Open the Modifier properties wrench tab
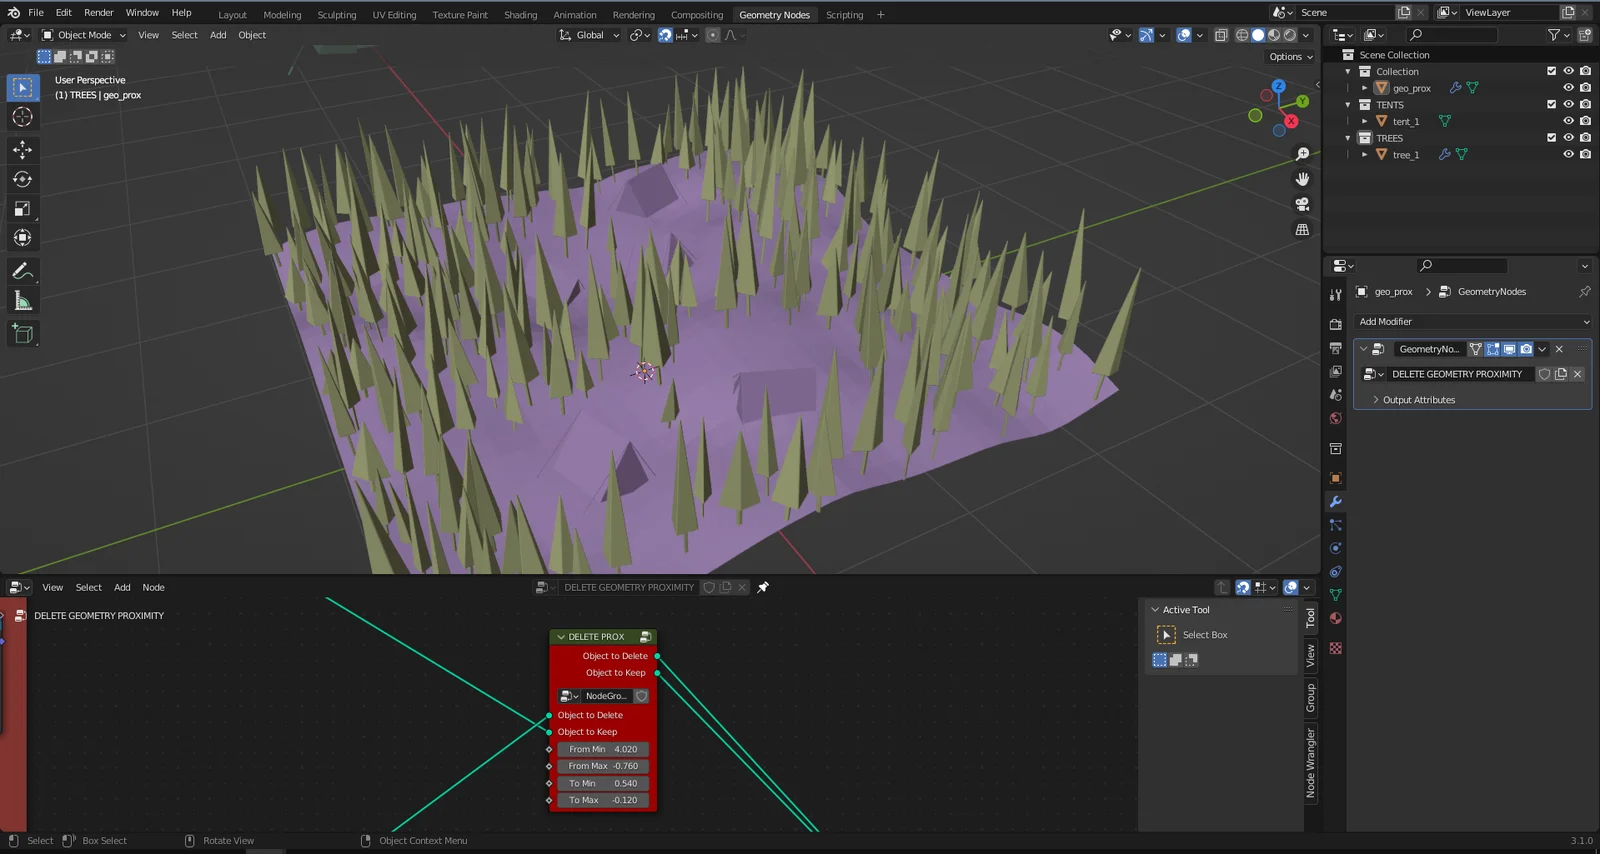This screenshot has height=854, width=1600. [1335, 502]
